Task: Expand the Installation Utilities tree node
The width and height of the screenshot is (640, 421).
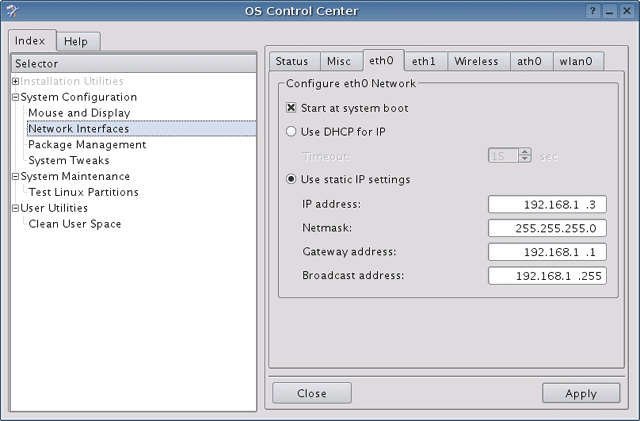Action: [16, 81]
